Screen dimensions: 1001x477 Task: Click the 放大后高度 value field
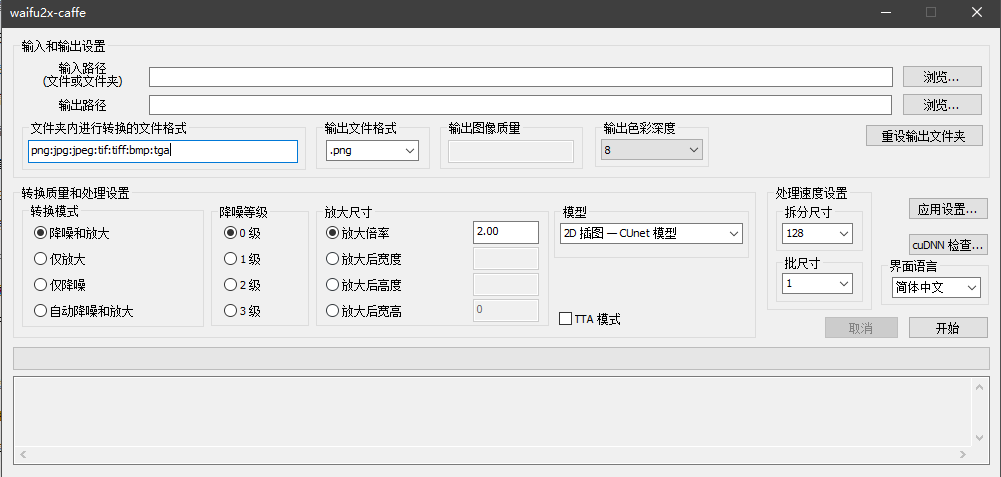(506, 284)
